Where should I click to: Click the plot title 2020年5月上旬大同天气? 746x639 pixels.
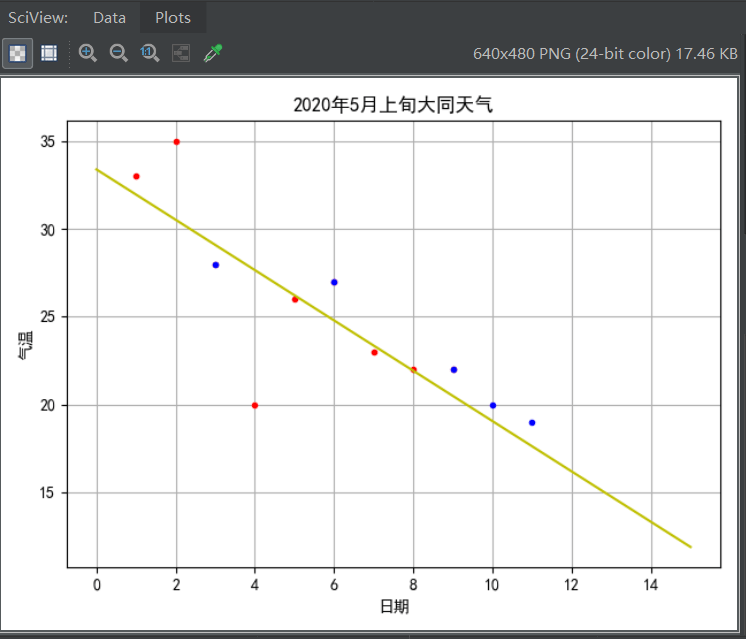coord(393,105)
